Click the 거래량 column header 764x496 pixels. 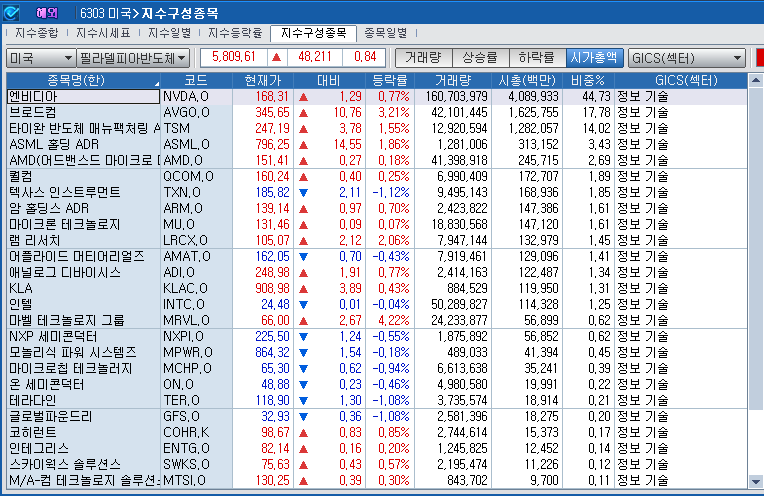(453, 80)
